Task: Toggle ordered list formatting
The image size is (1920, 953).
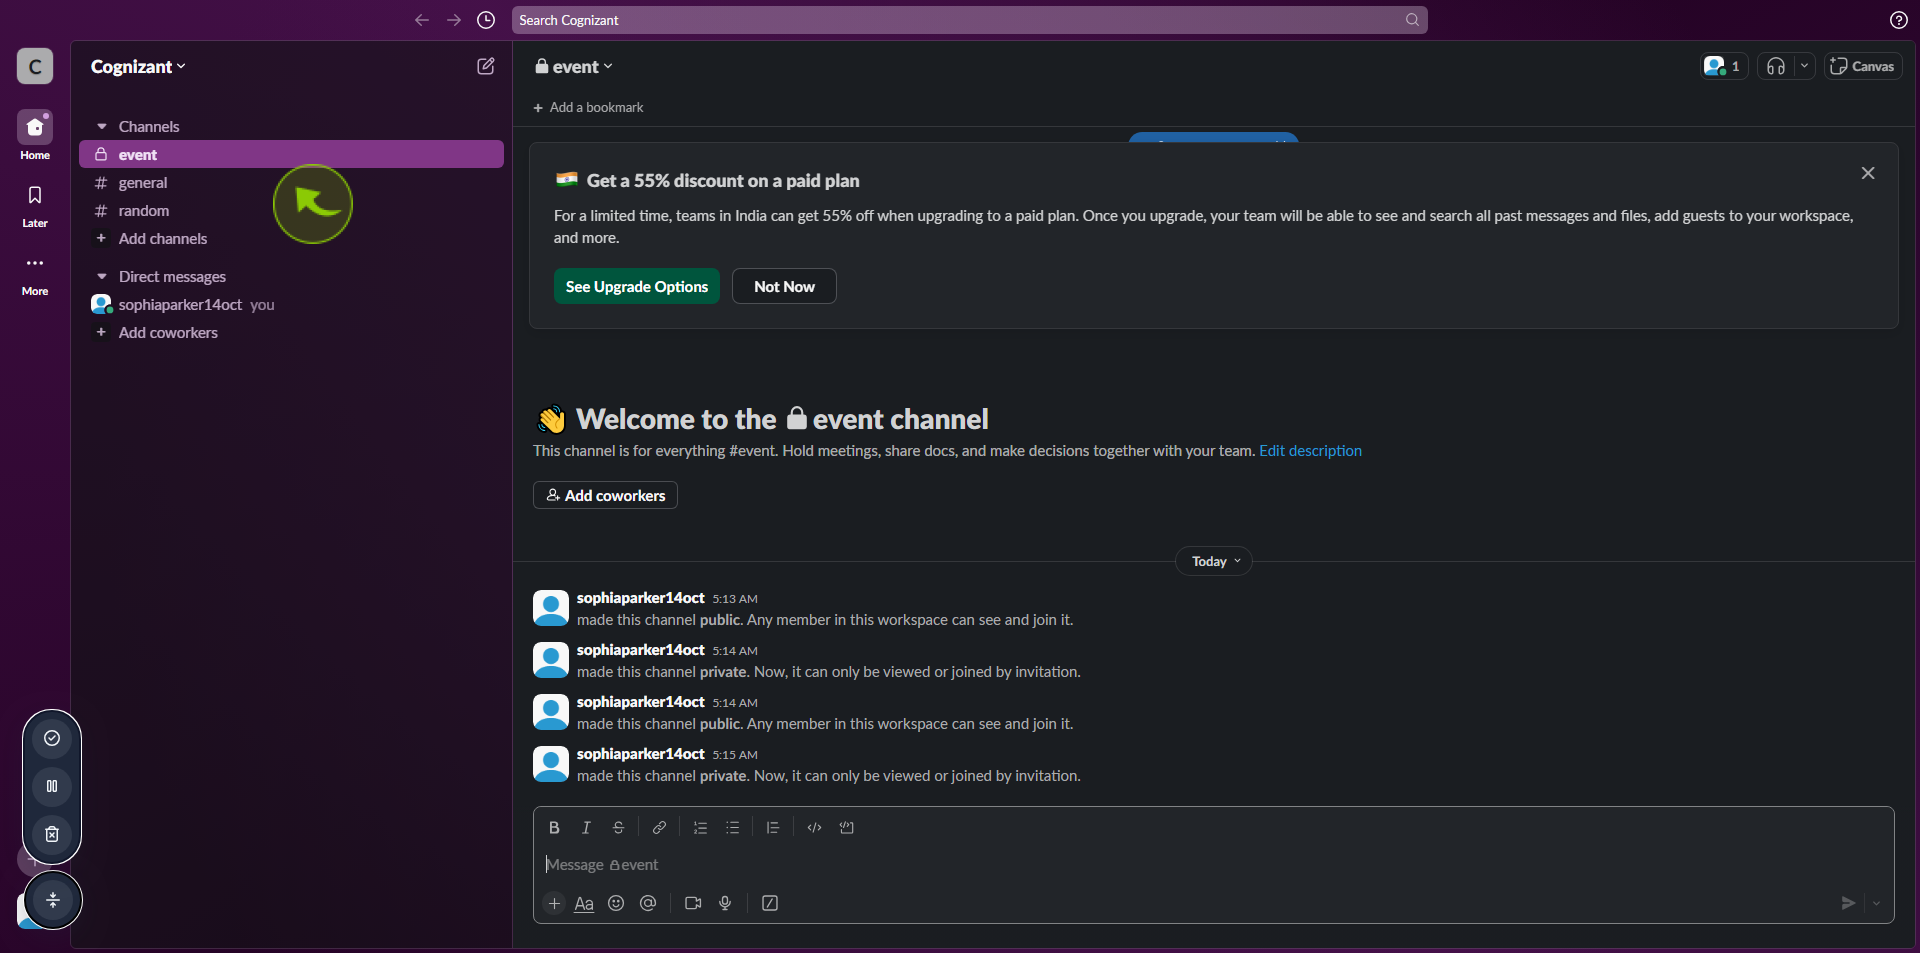Action: pos(700,828)
